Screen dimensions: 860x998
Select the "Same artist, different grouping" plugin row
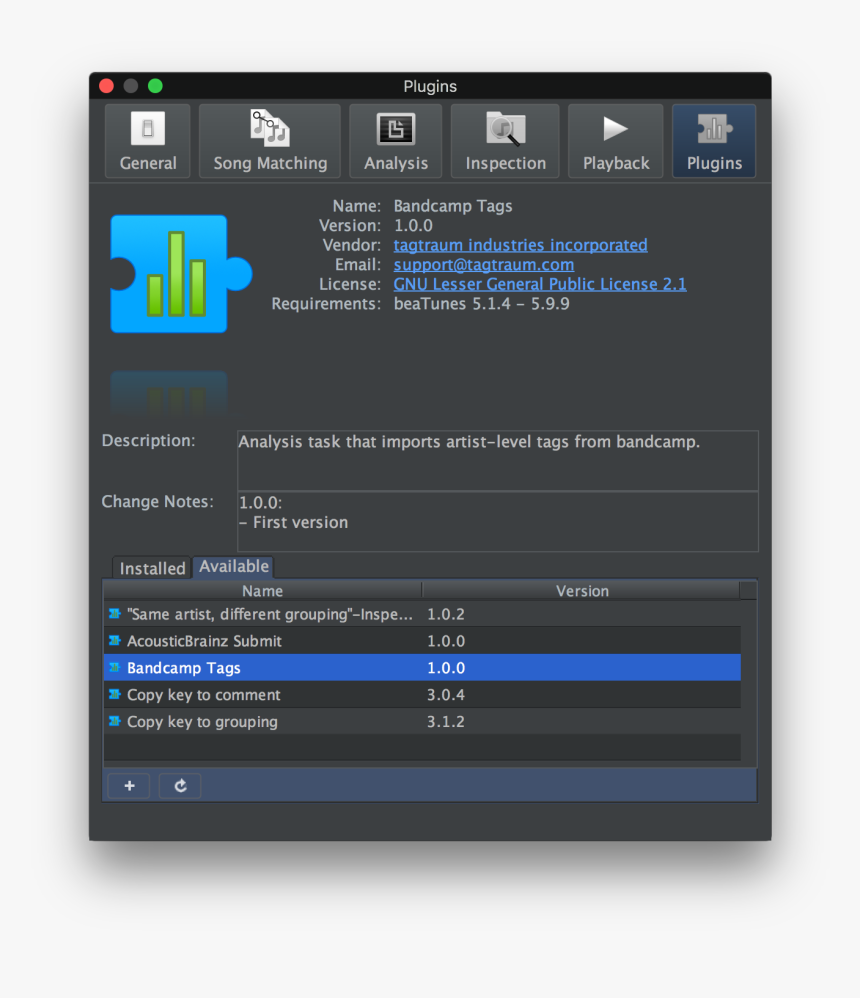click(x=422, y=614)
